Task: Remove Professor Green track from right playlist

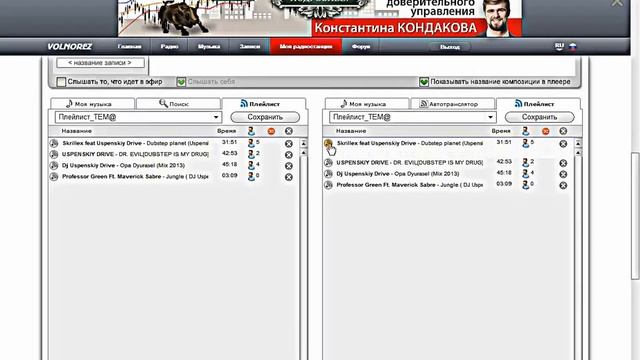Action: pos(563,185)
